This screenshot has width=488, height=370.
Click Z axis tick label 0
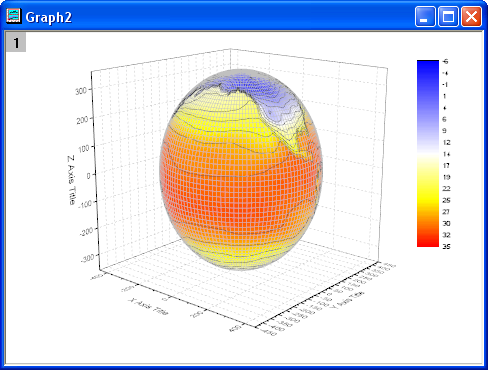[x=88, y=175]
